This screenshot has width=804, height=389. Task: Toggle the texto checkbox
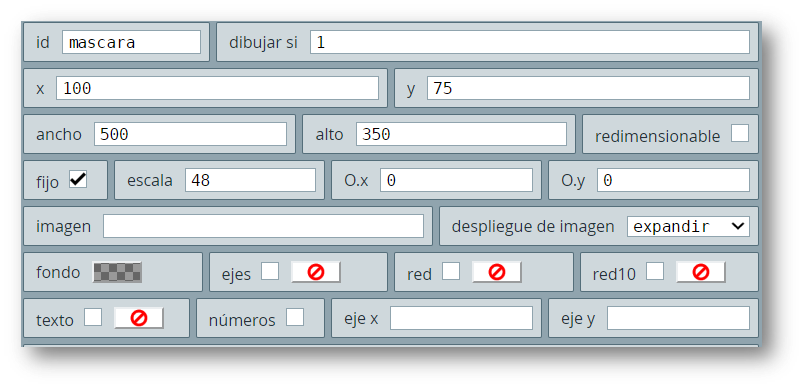tap(93, 318)
